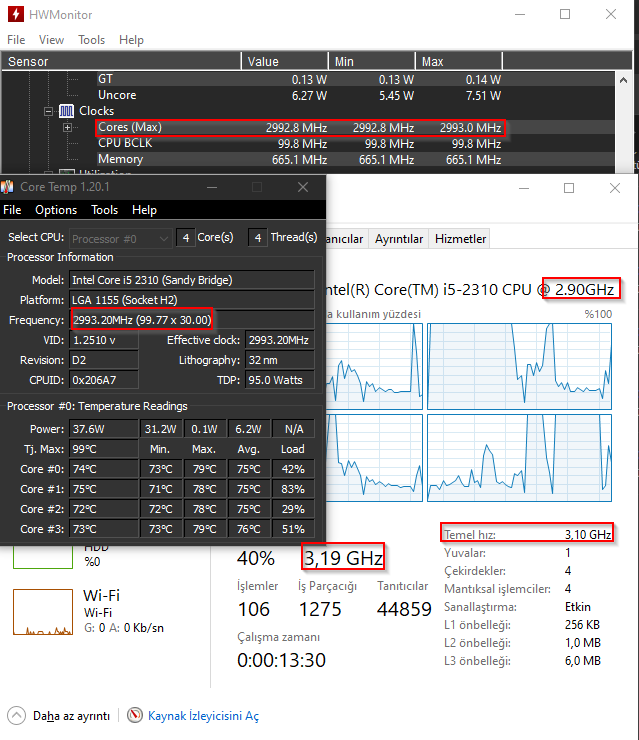Open HWMonitor Tools menu
This screenshot has height=740, width=639.
tap(92, 40)
